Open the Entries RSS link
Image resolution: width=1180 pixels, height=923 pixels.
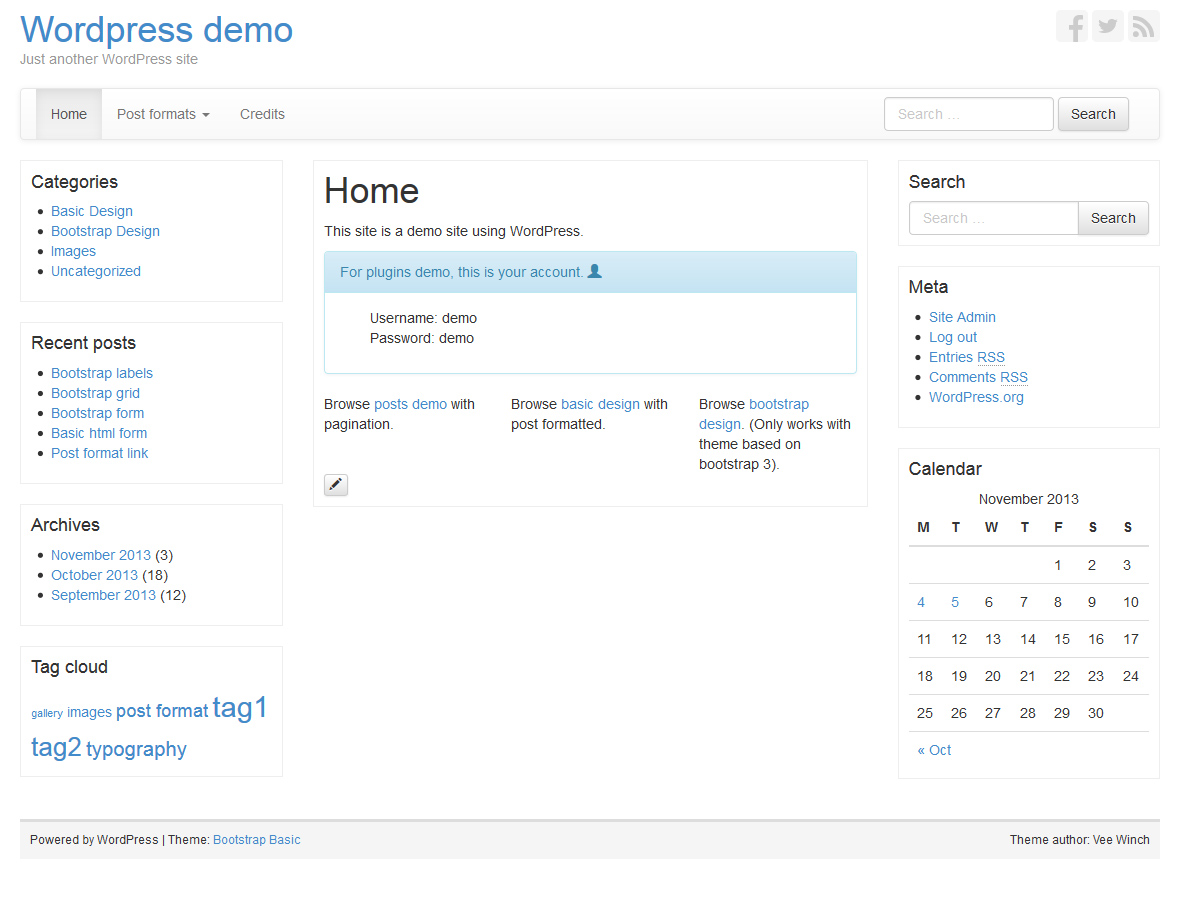pos(966,358)
